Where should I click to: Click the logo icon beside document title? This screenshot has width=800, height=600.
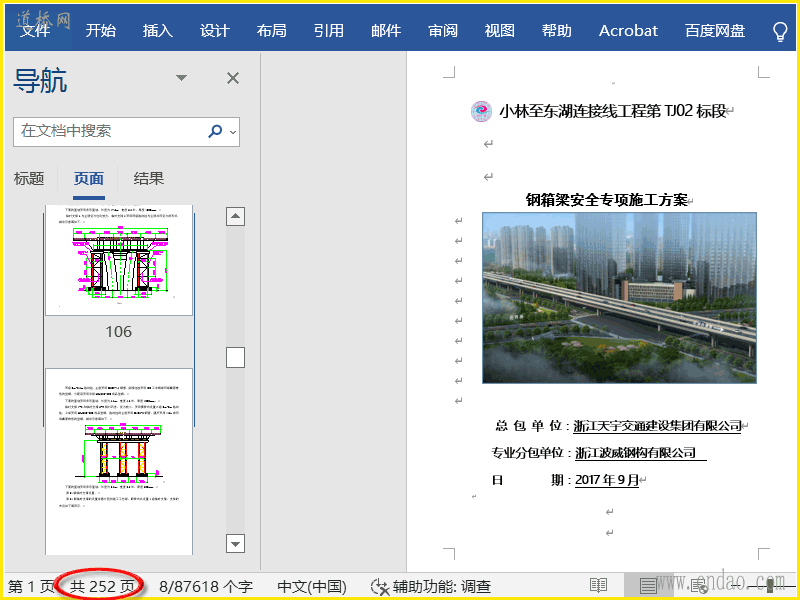[x=482, y=111]
